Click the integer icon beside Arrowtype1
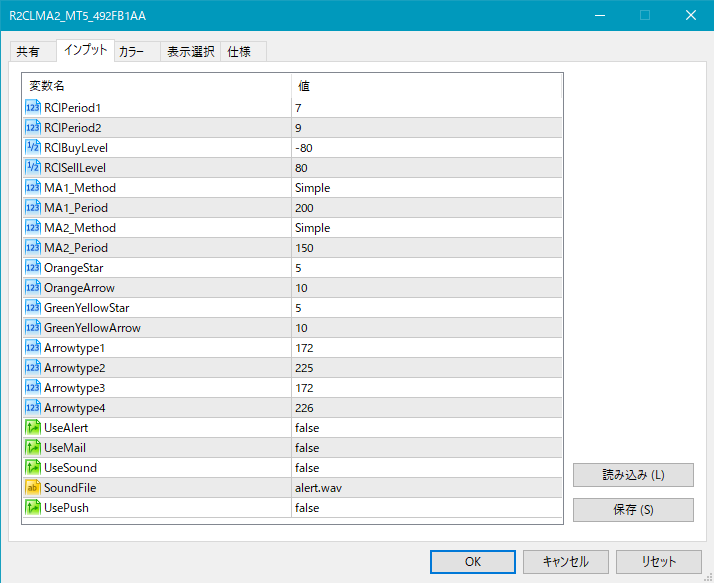Screen dimensions: 714x583 click(x=33, y=348)
